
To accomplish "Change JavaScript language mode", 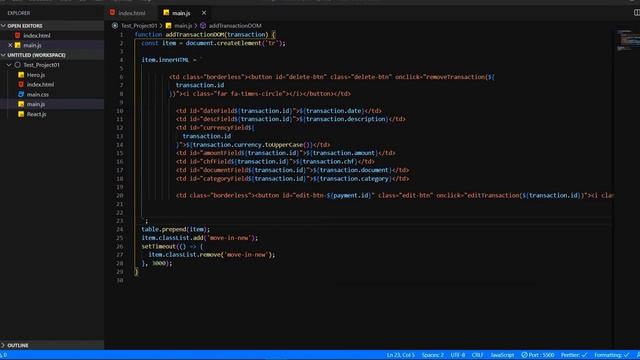I will coord(502,355).
